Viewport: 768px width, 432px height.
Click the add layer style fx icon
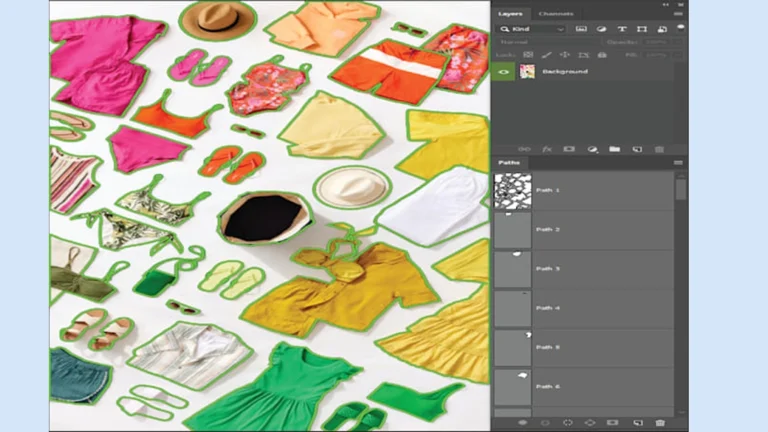547,149
